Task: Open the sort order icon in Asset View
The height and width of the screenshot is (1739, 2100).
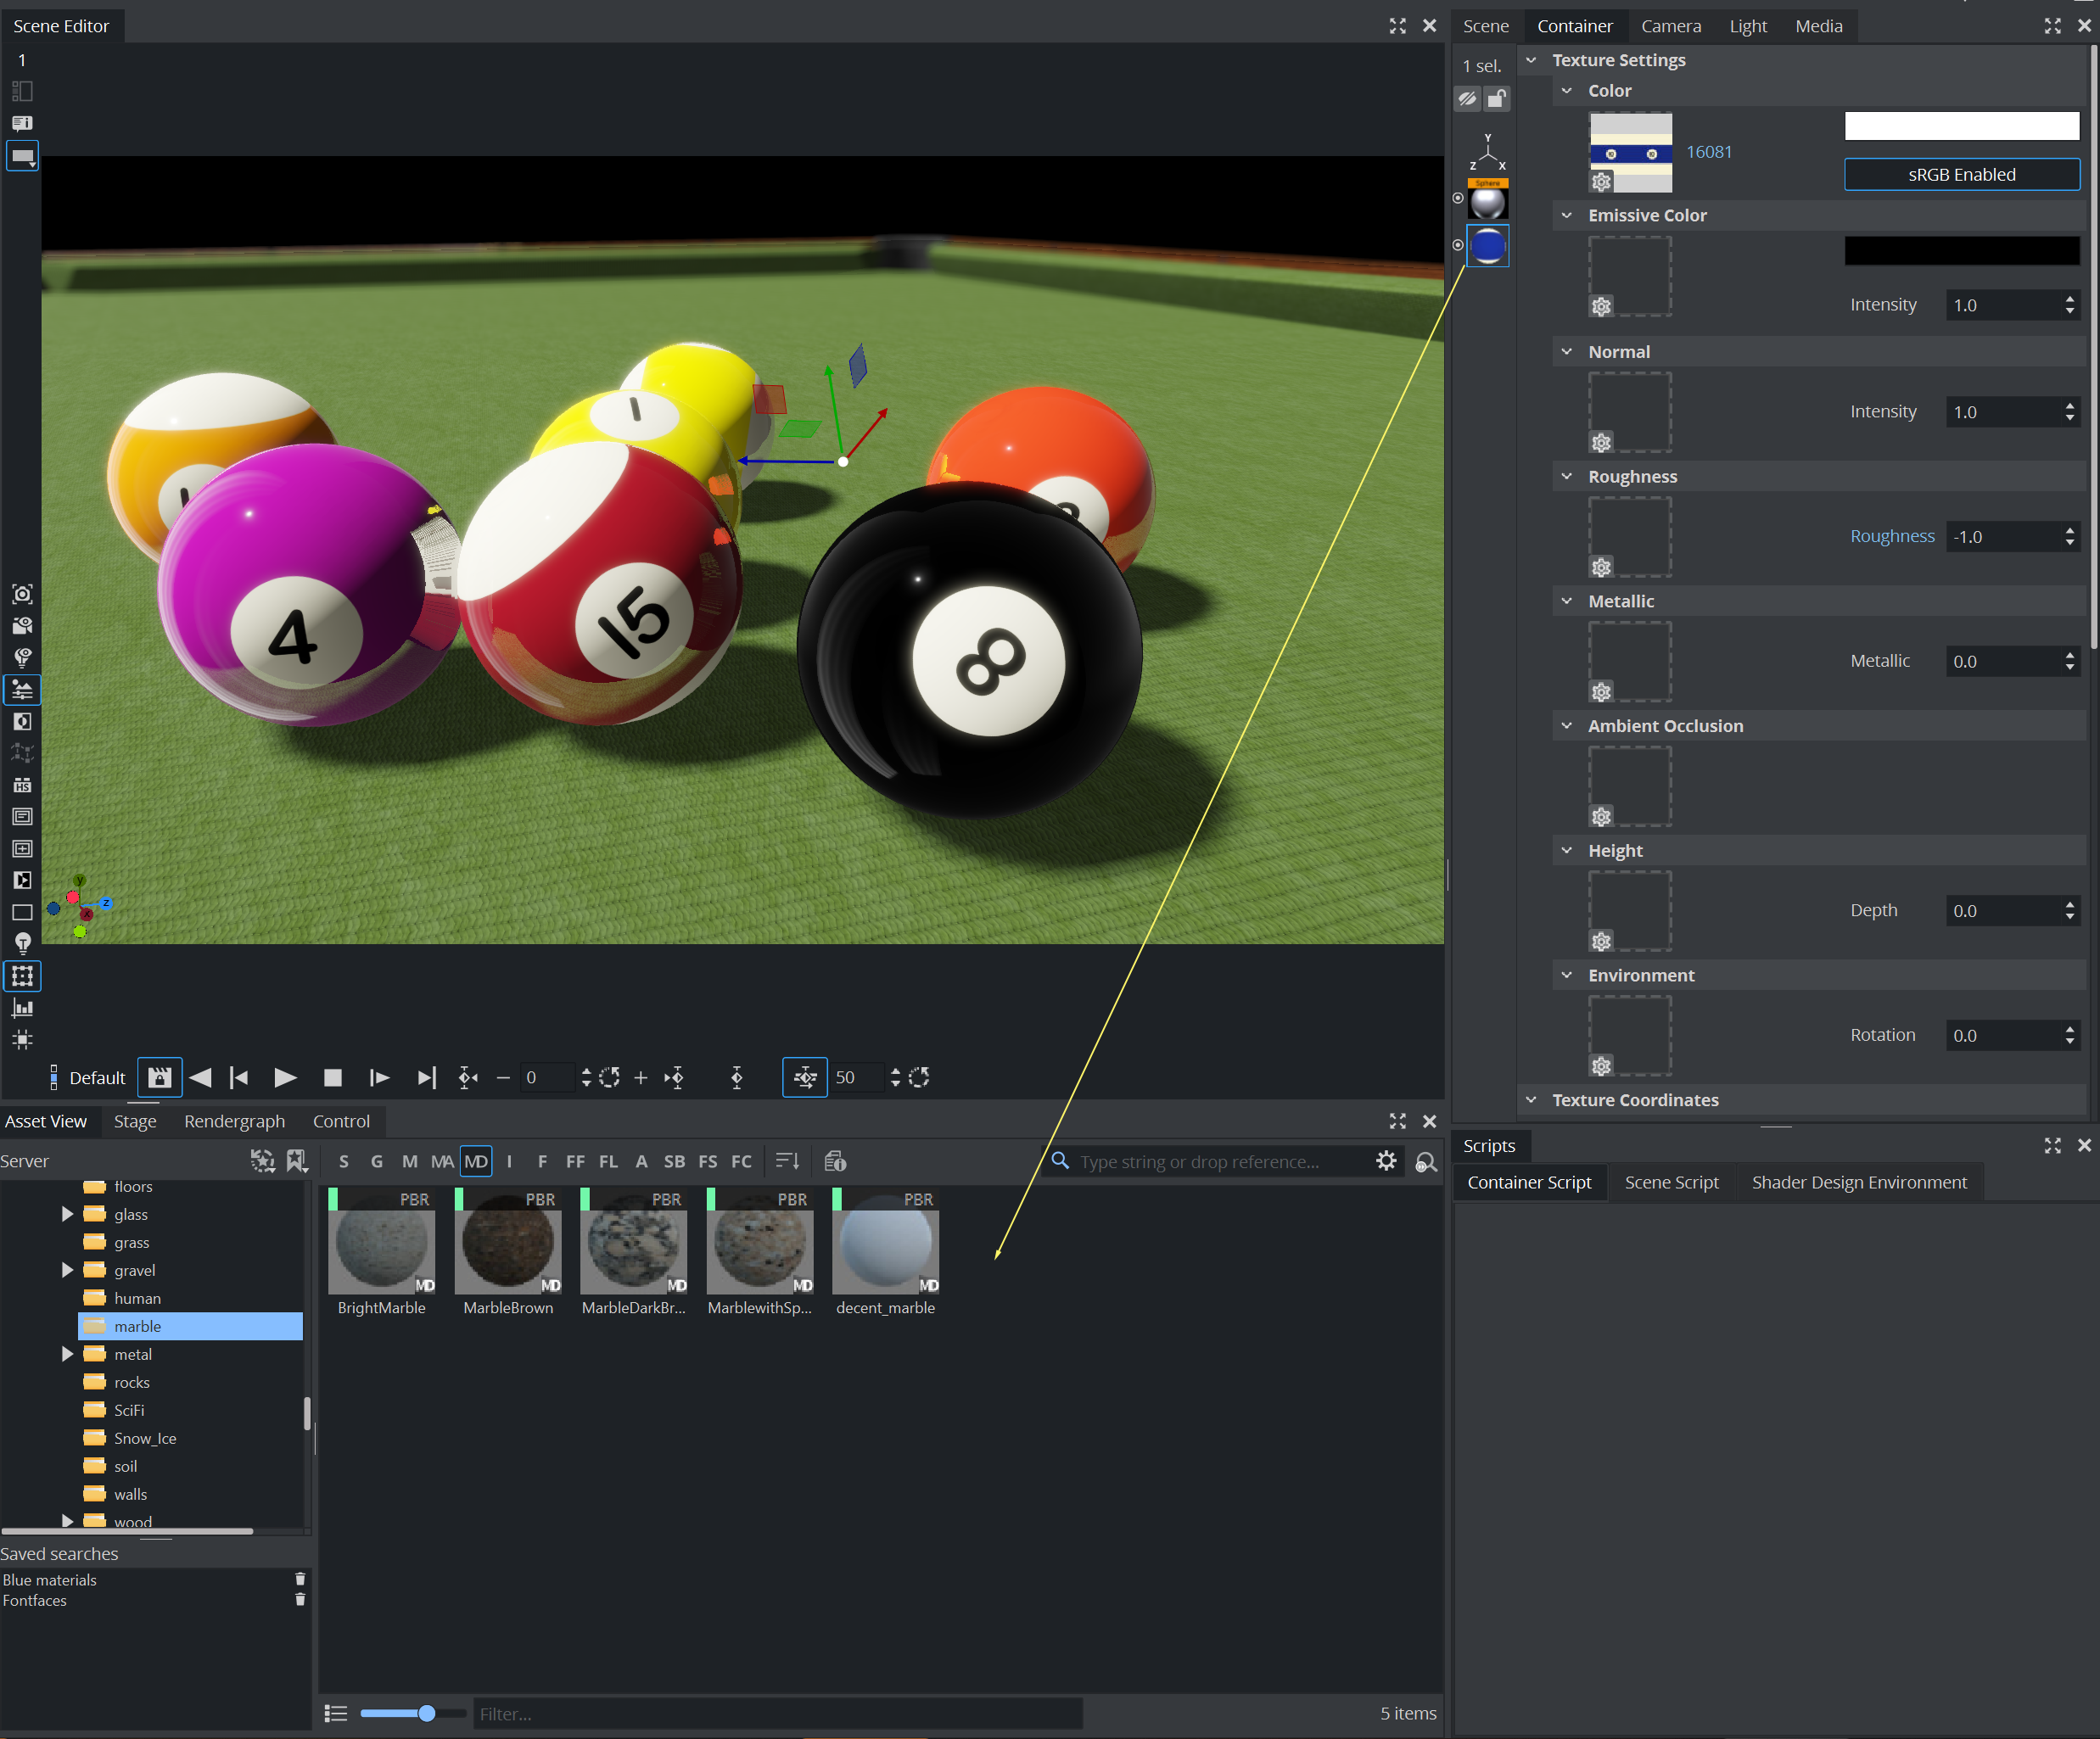Action: [787, 1161]
